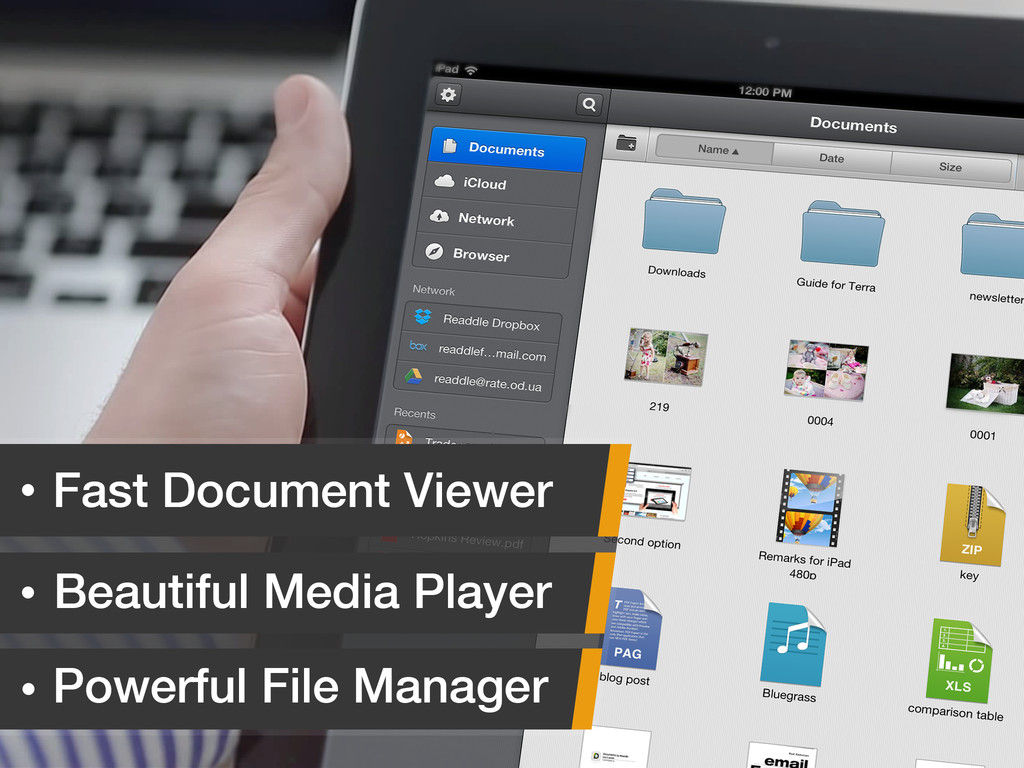Click the iCloud cloud icon
This screenshot has width=1024, height=768.
coord(444,181)
